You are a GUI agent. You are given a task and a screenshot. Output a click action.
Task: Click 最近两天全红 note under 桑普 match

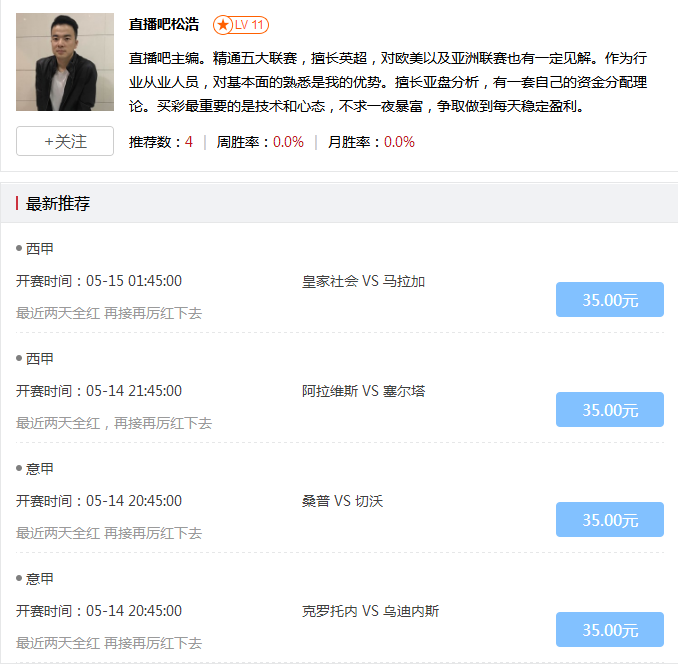[x=109, y=533]
